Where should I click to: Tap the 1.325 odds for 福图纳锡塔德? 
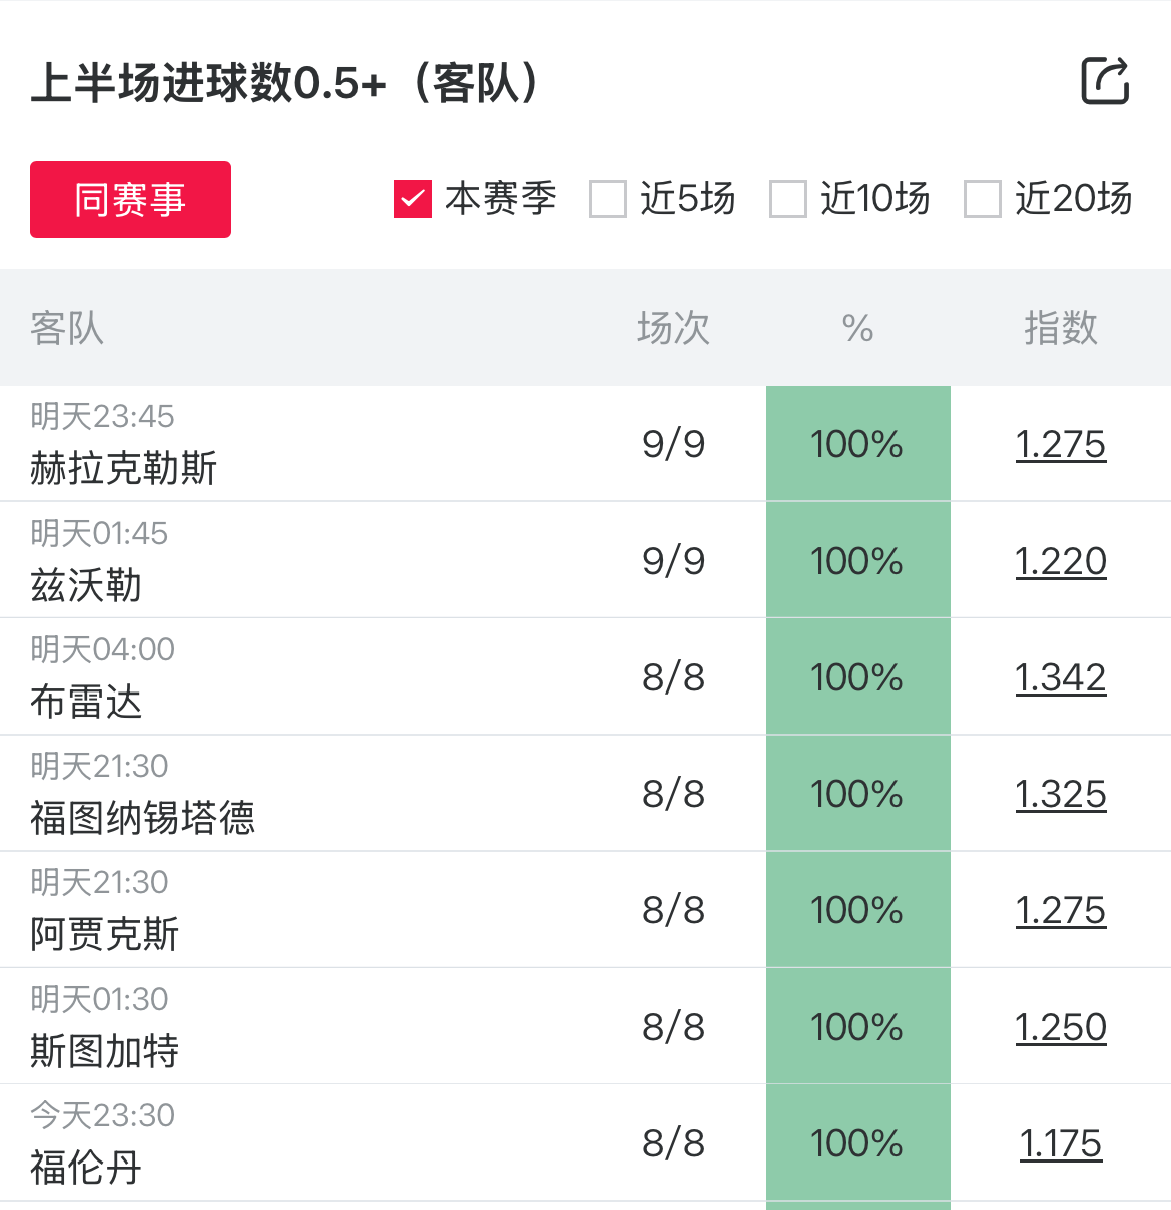click(x=1060, y=794)
